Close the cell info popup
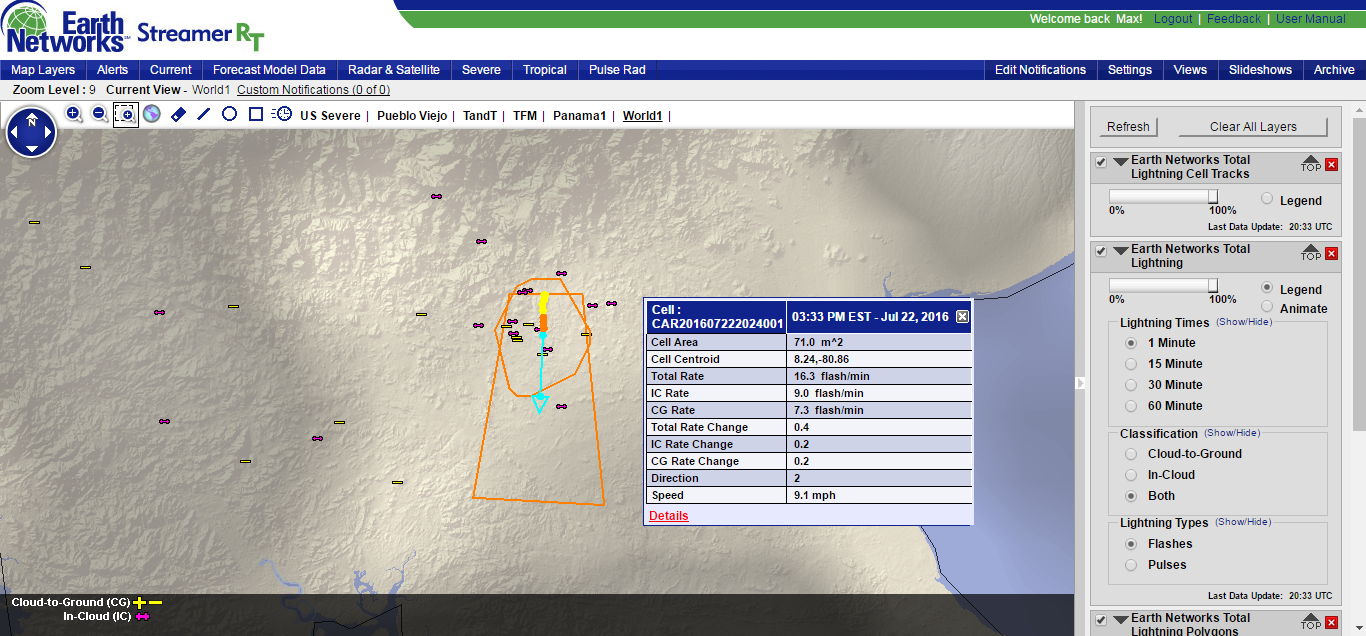This screenshot has width=1366, height=636. point(962,317)
